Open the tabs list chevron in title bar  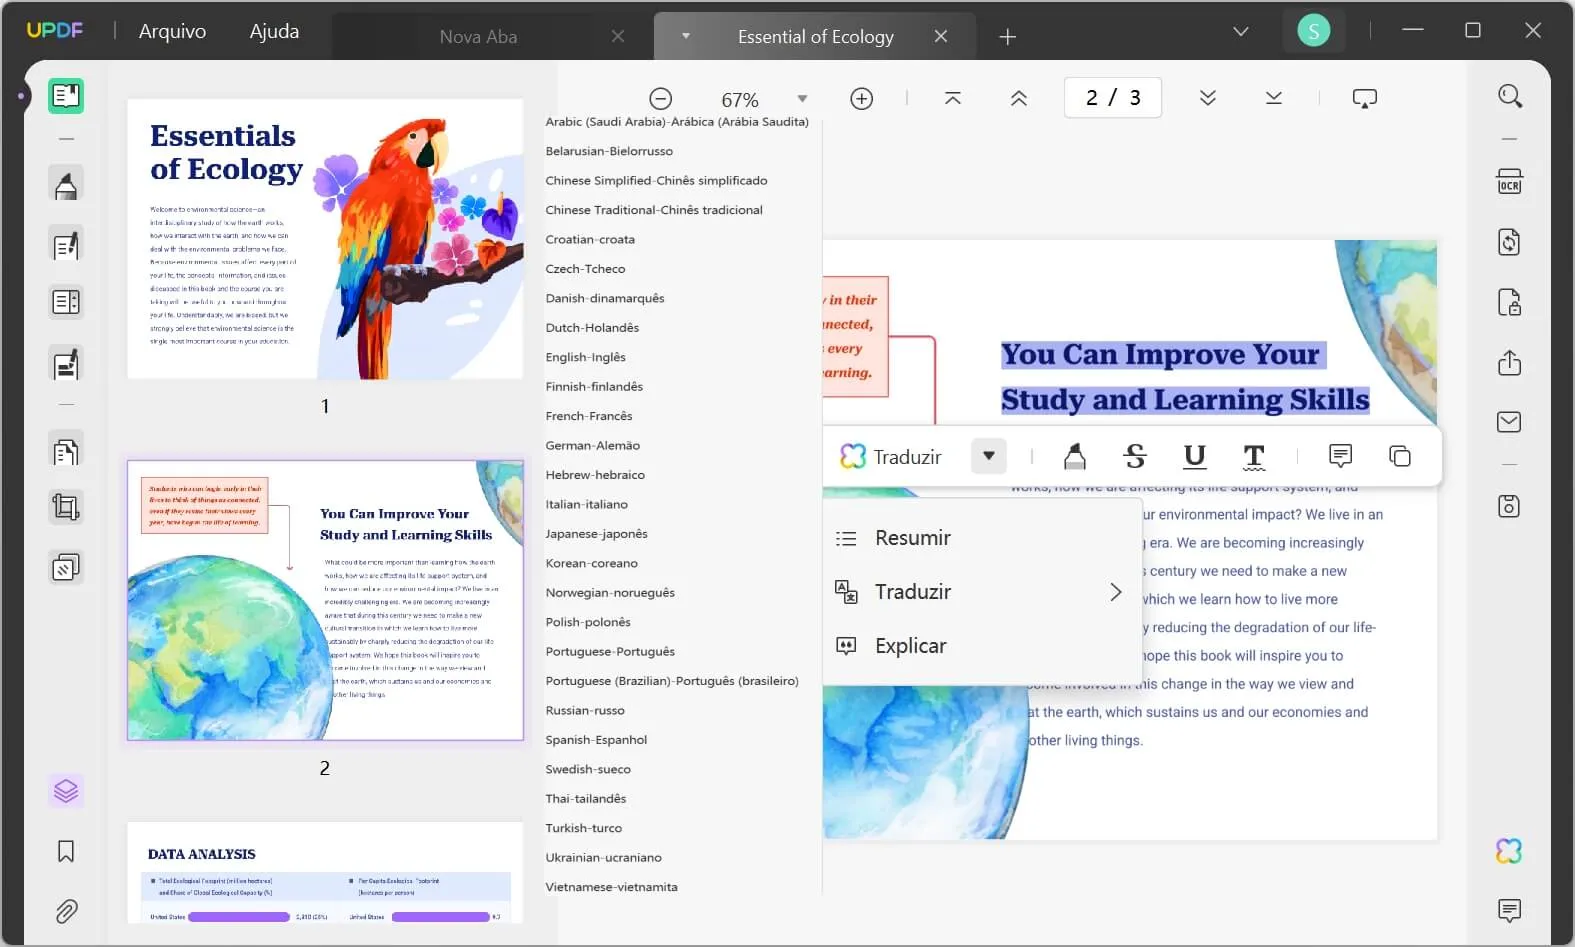[1241, 32]
